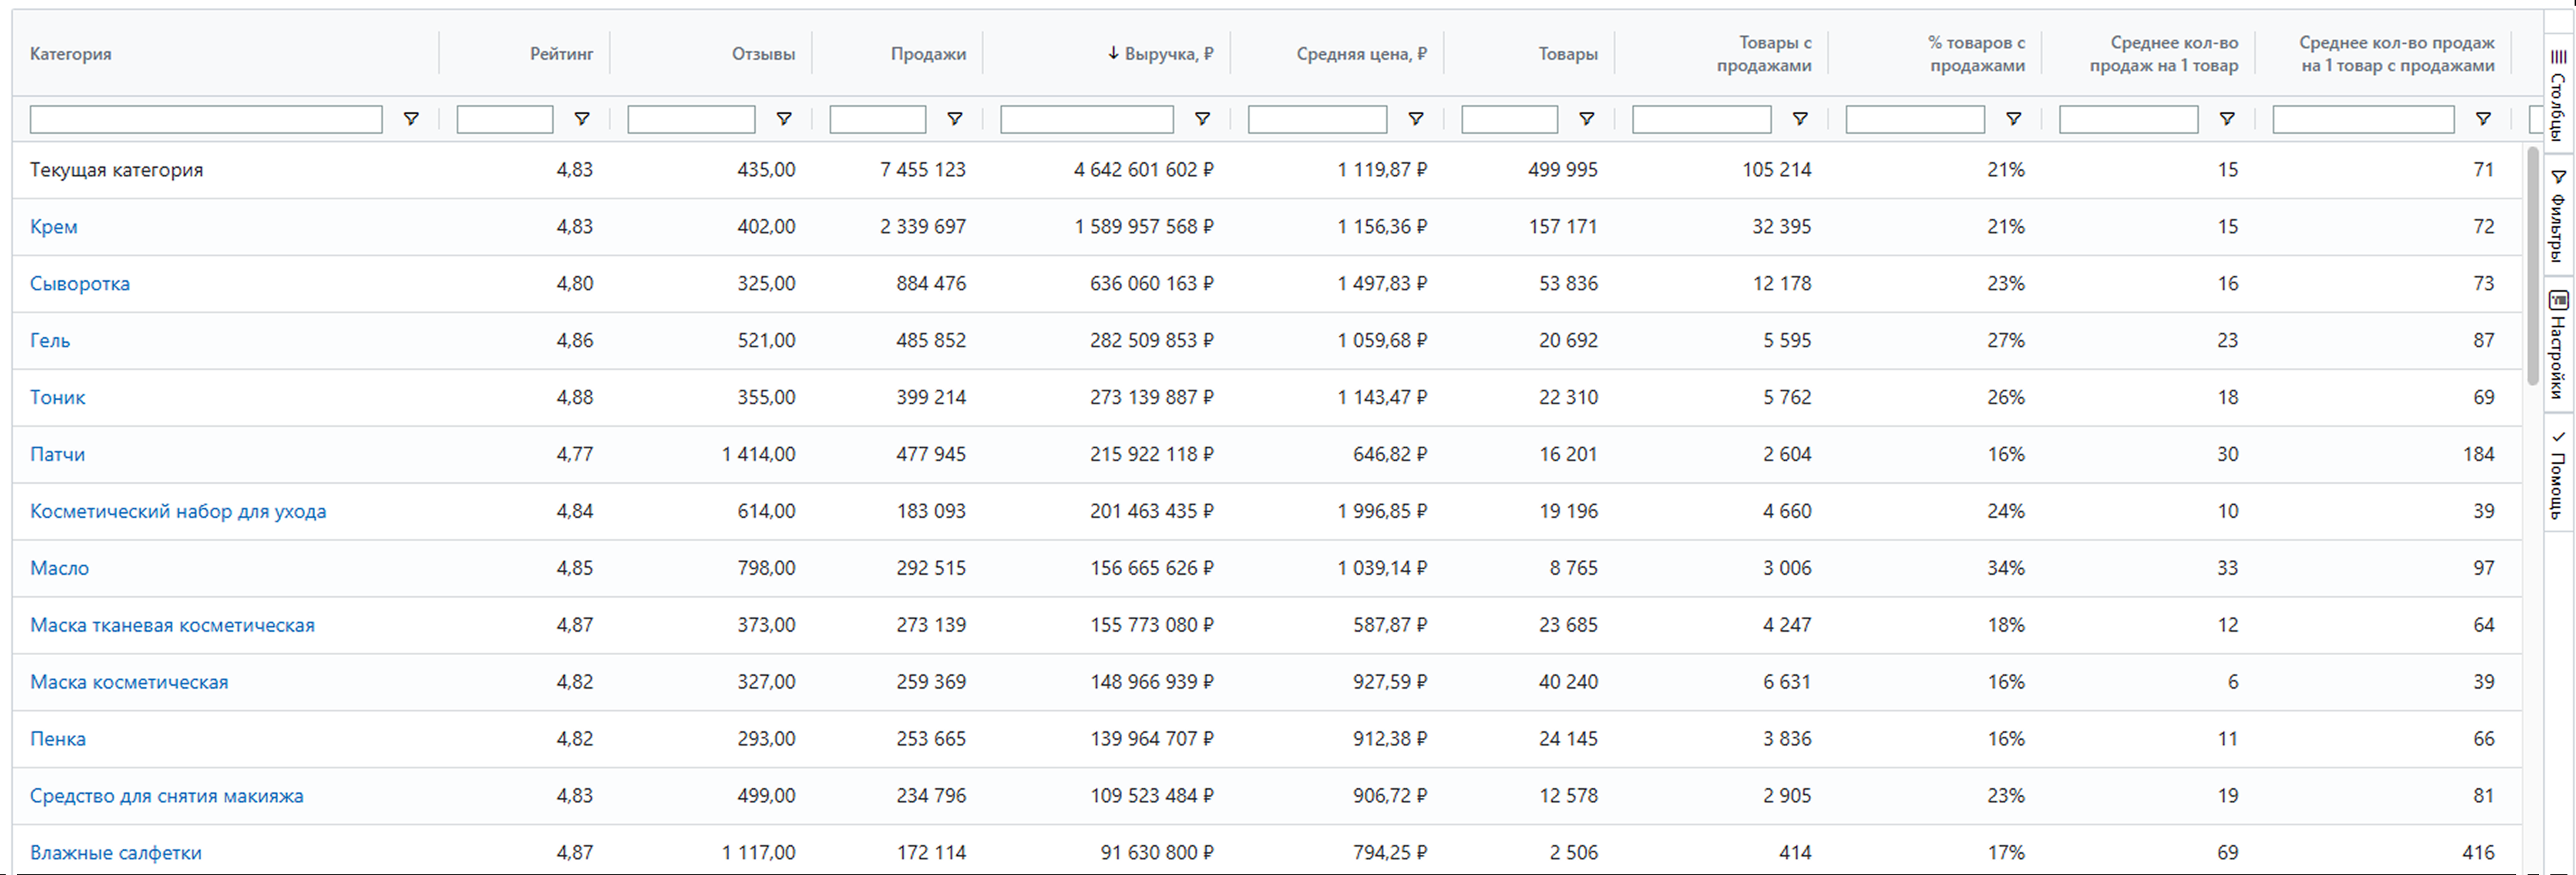Open the Влажные салфетки link
Viewport: 2576px width, 875px height.
tap(116, 853)
